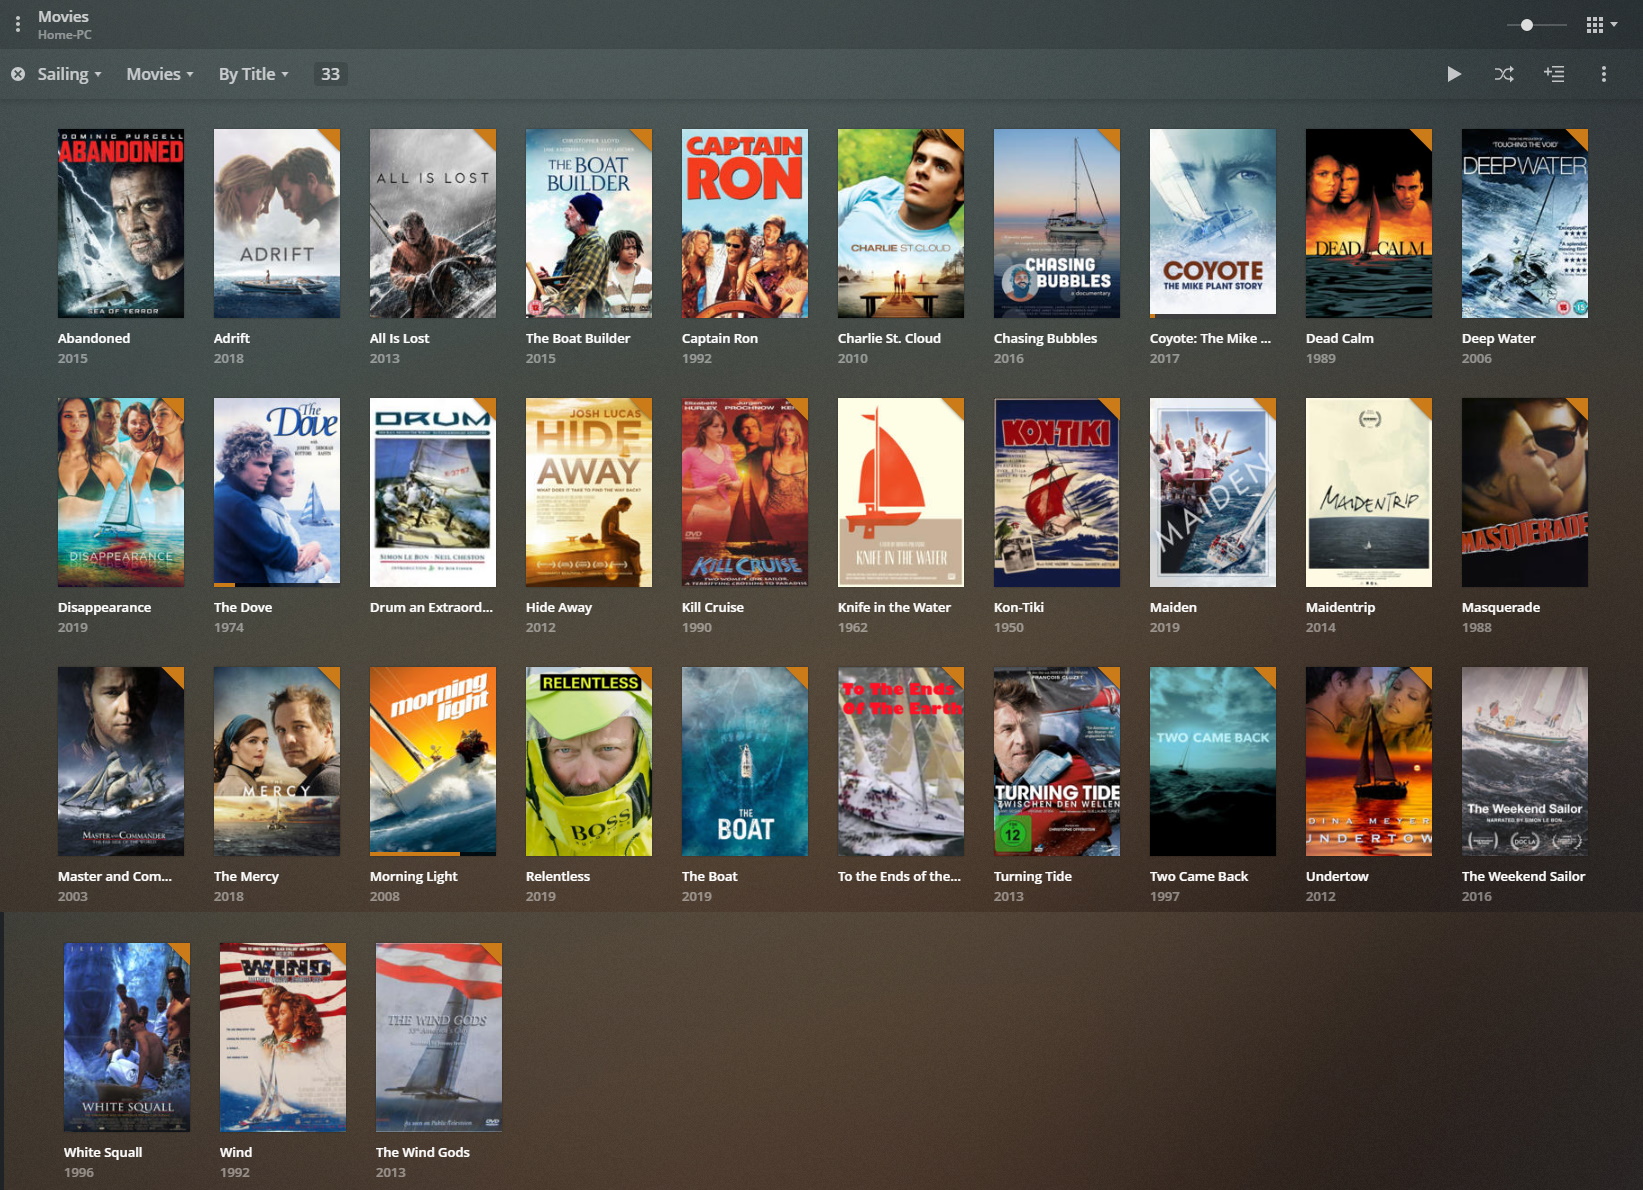This screenshot has width=1643, height=1190.
Task: Select the Morning Light poster
Action: point(432,761)
